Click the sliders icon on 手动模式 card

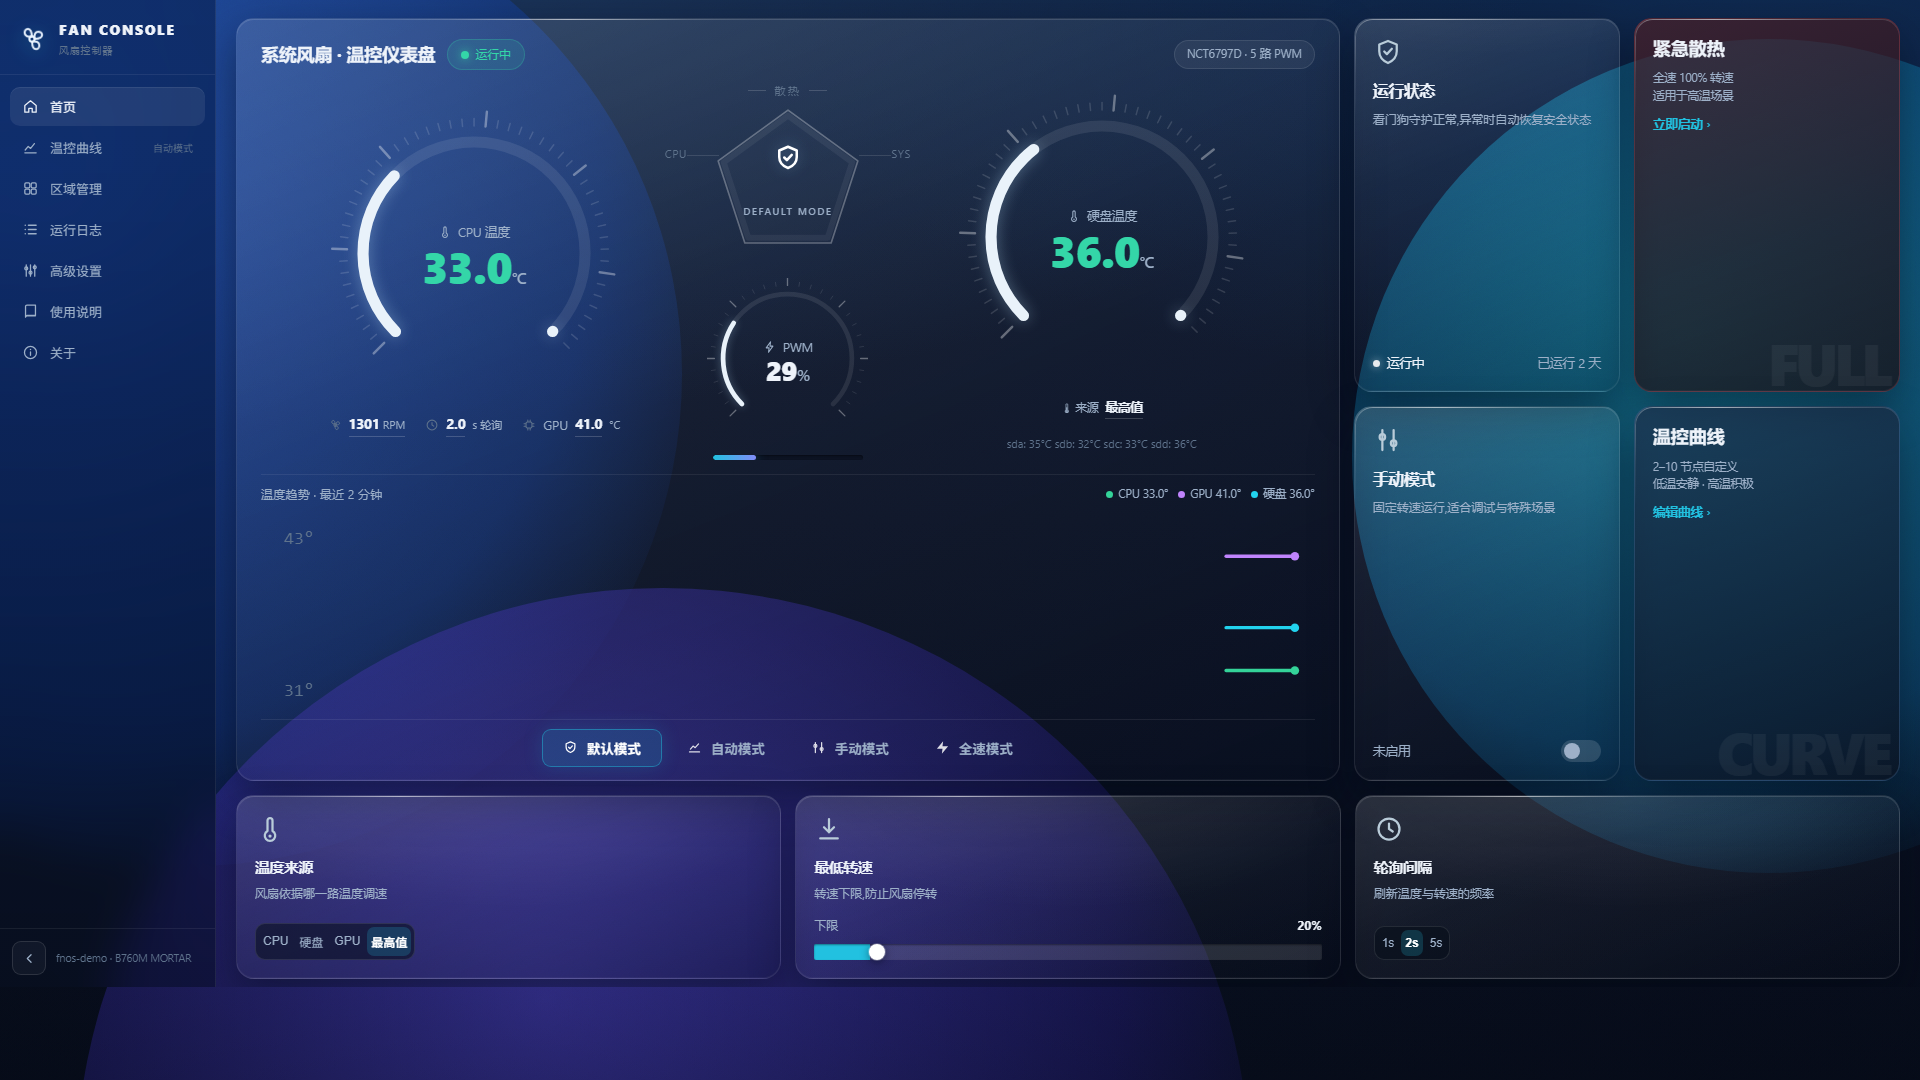pyautogui.click(x=1388, y=440)
